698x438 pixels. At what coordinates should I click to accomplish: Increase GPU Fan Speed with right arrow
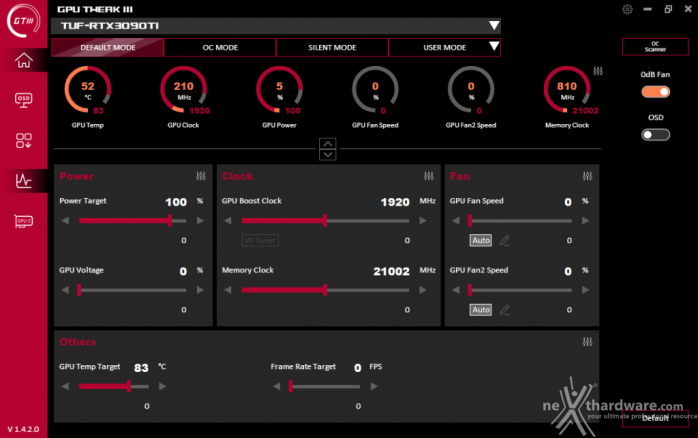585,221
